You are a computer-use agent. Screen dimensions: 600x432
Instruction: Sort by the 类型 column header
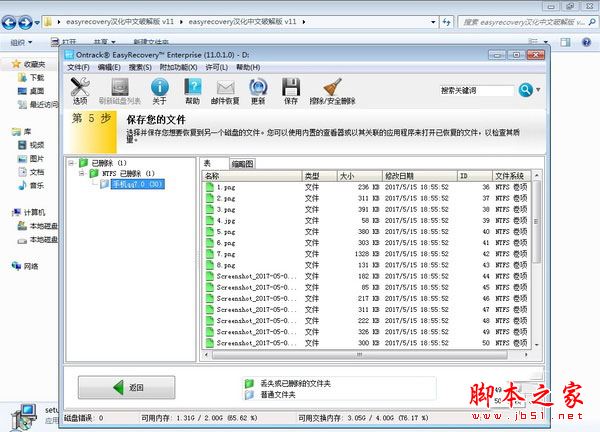tap(320, 176)
